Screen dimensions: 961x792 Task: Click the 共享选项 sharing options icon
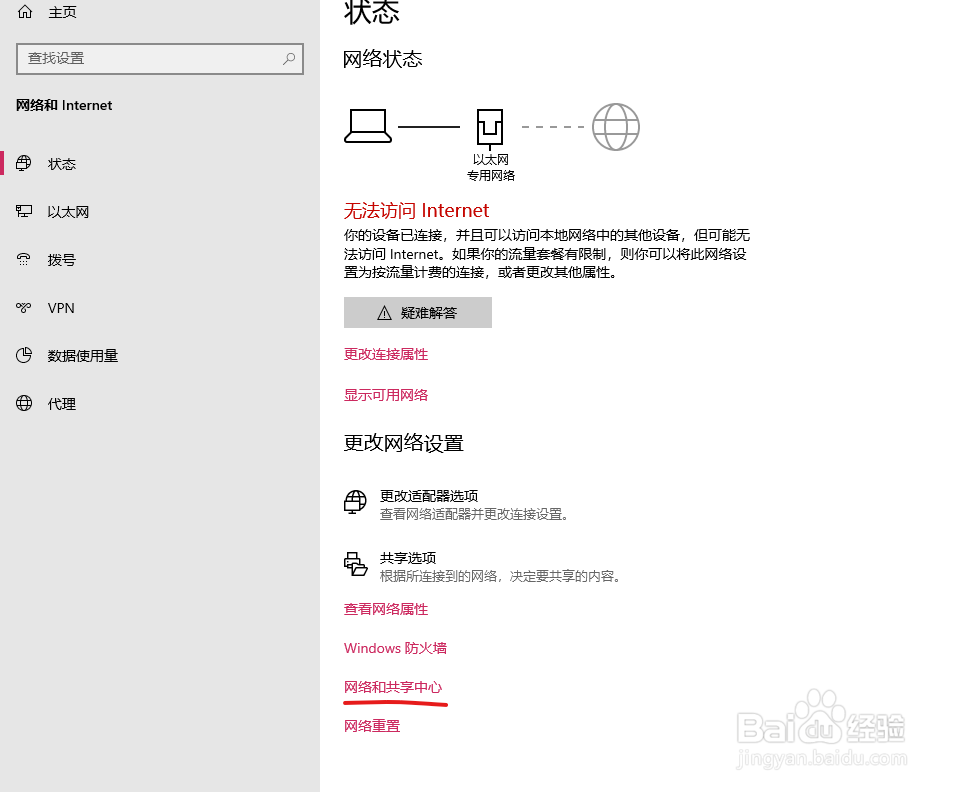tap(355, 564)
